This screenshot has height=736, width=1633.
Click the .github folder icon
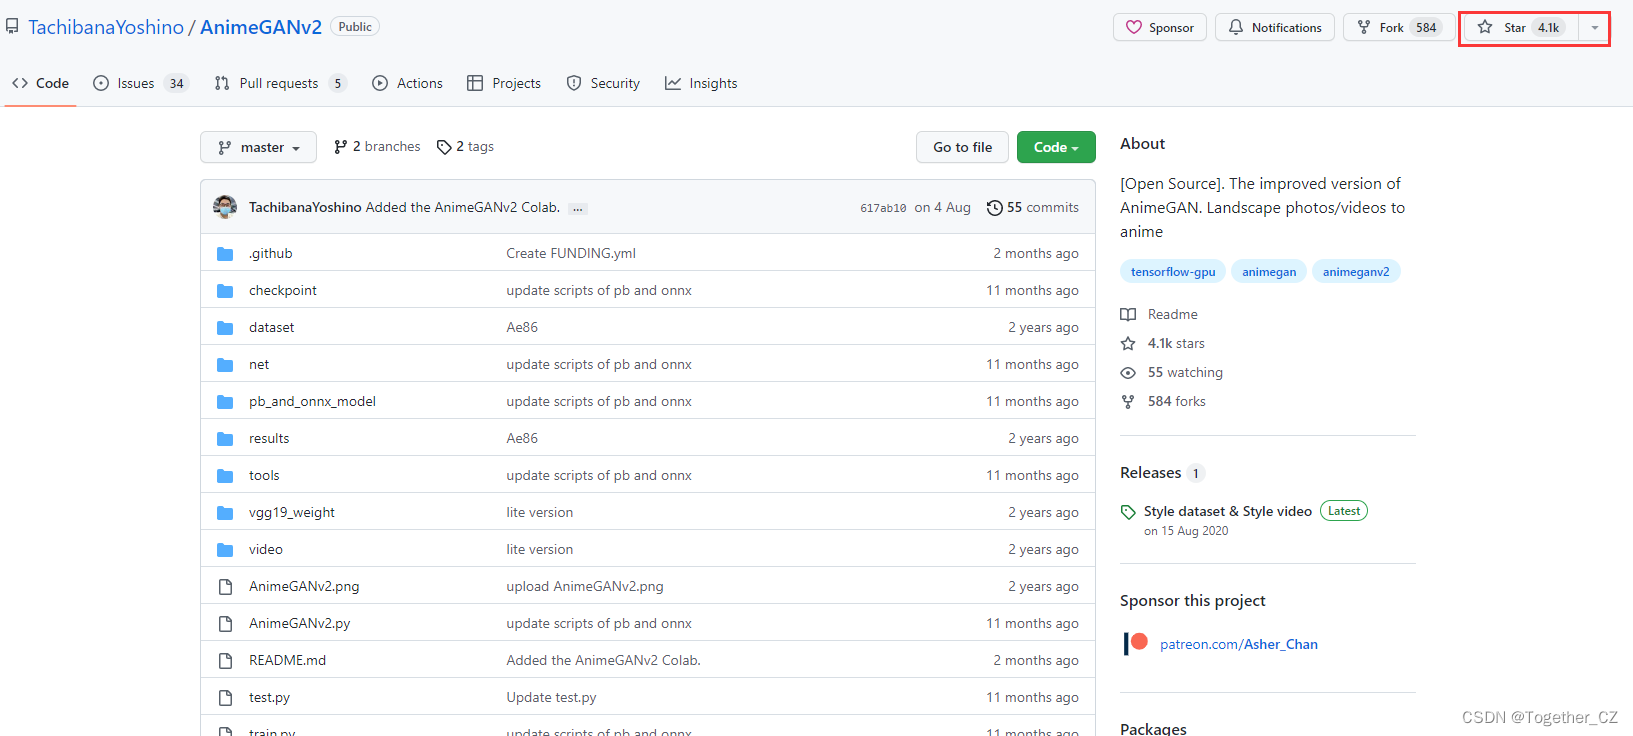click(x=225, y=254)
